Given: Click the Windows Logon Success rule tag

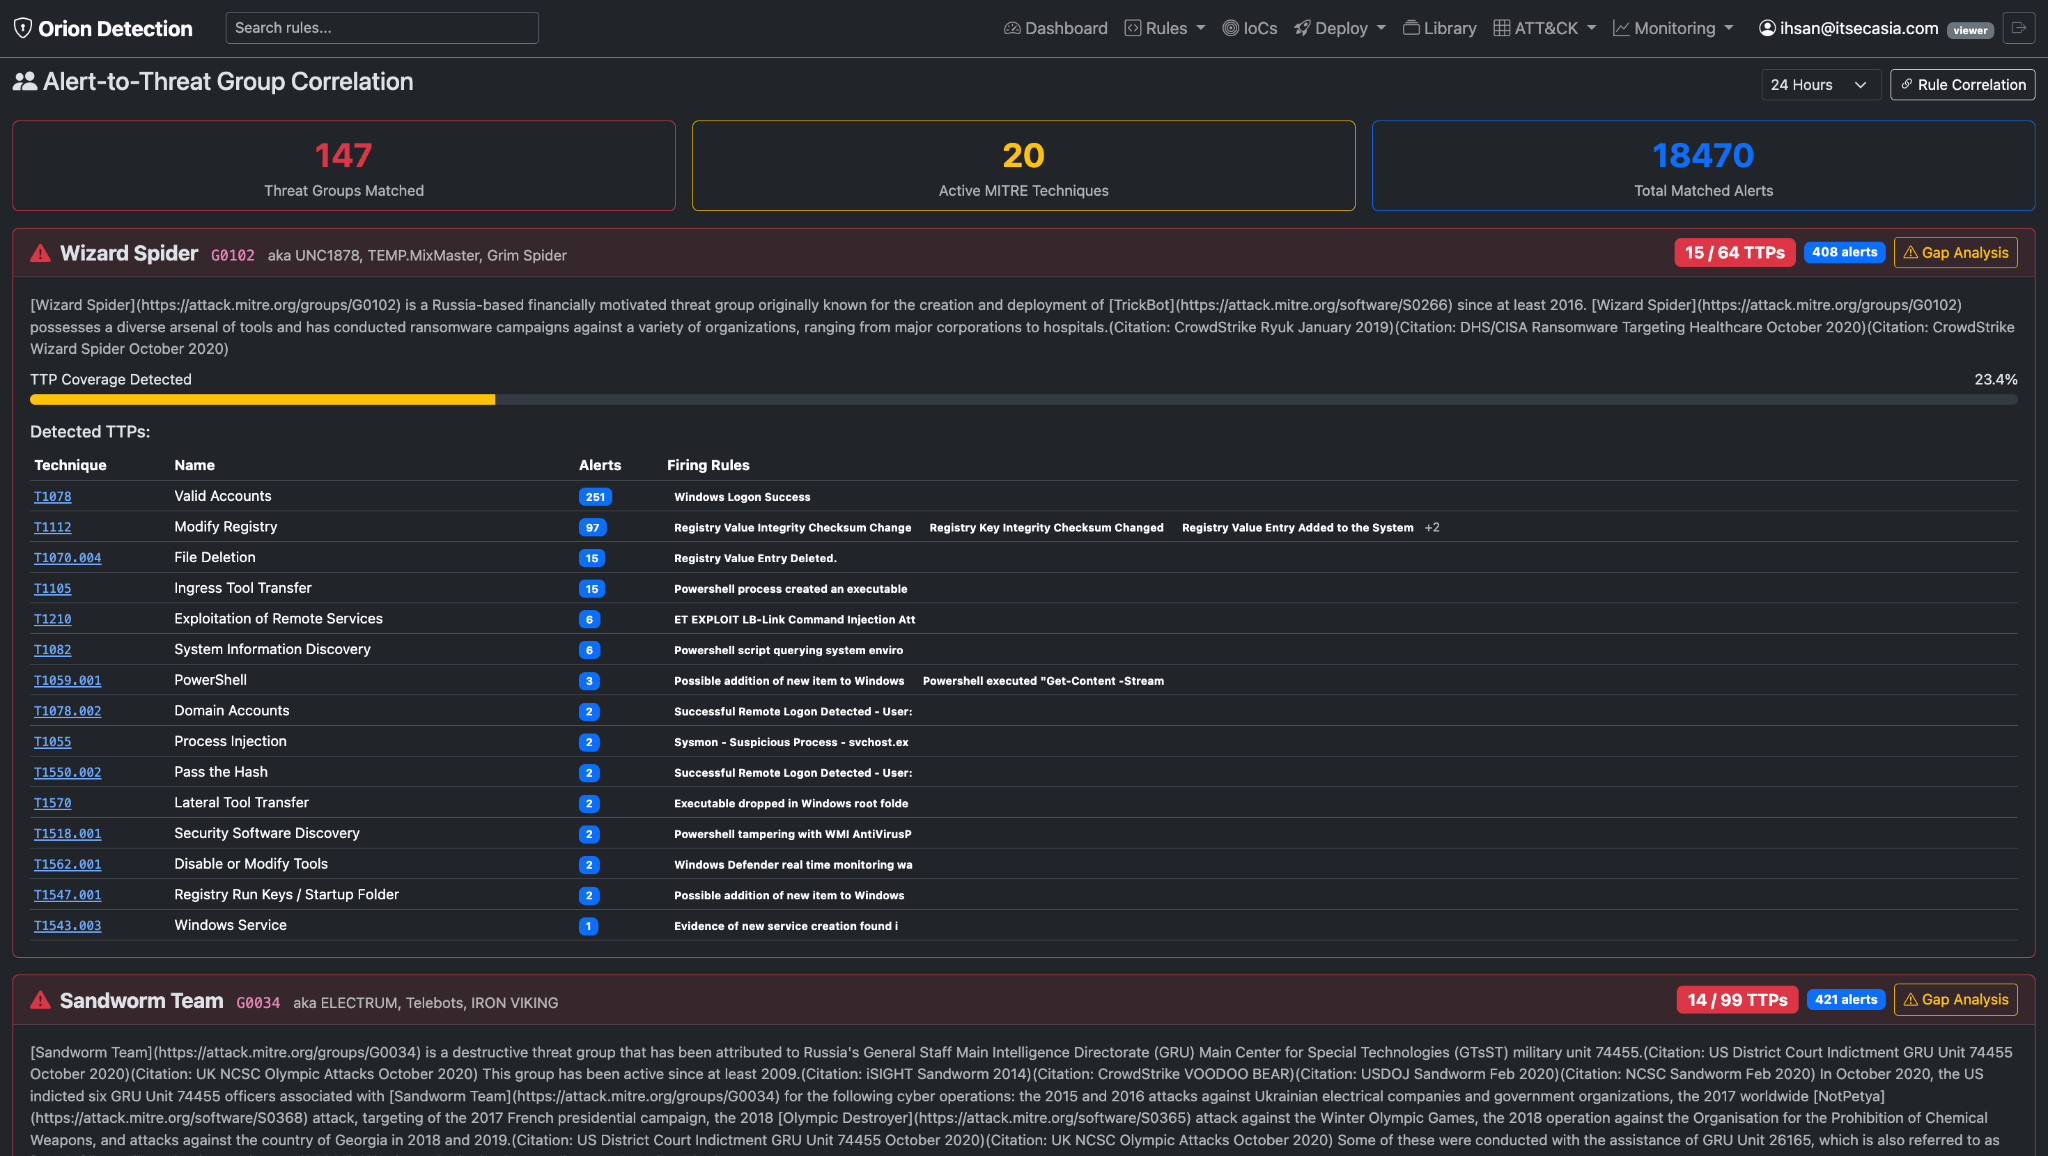Looking at the screenshot, I should (x=742, y=497).
